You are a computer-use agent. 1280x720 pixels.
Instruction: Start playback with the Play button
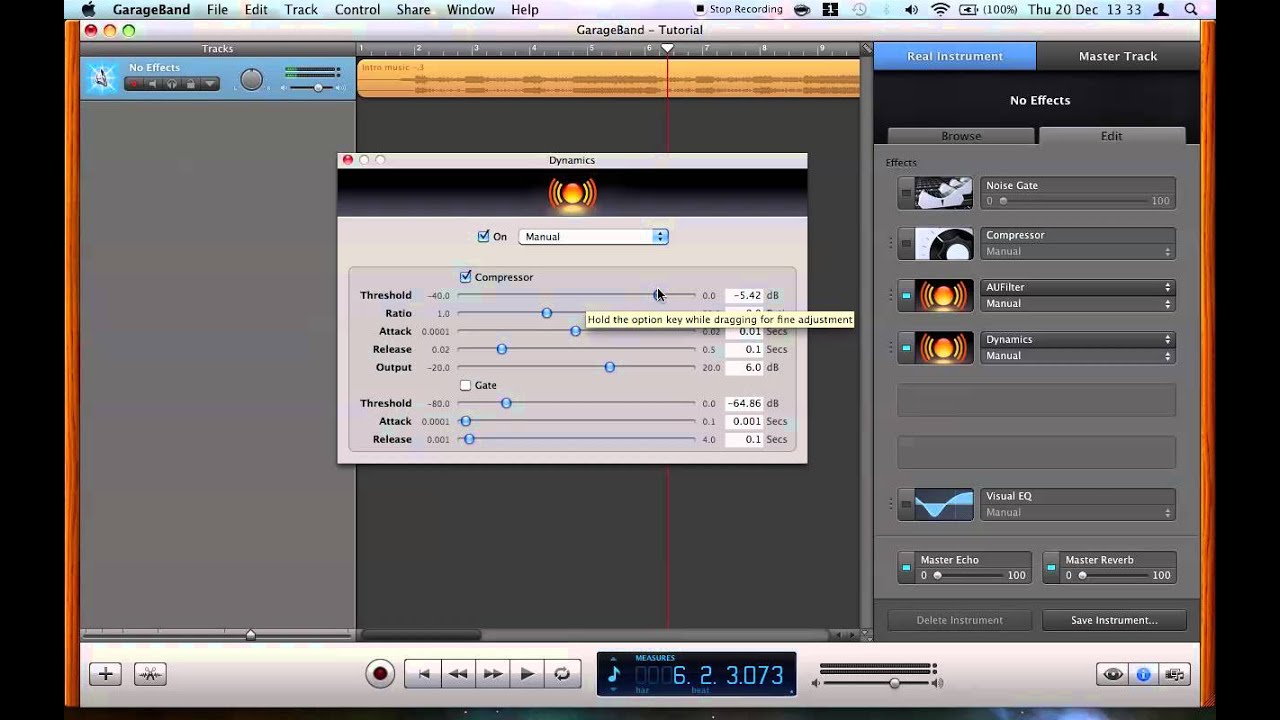[527, 674]
